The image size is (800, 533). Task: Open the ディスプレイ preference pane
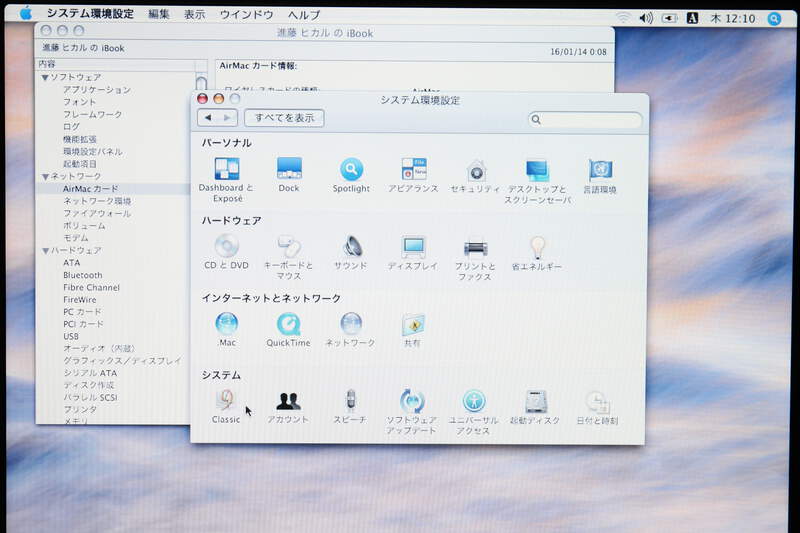pyautogui.click(x=413, y=252)
